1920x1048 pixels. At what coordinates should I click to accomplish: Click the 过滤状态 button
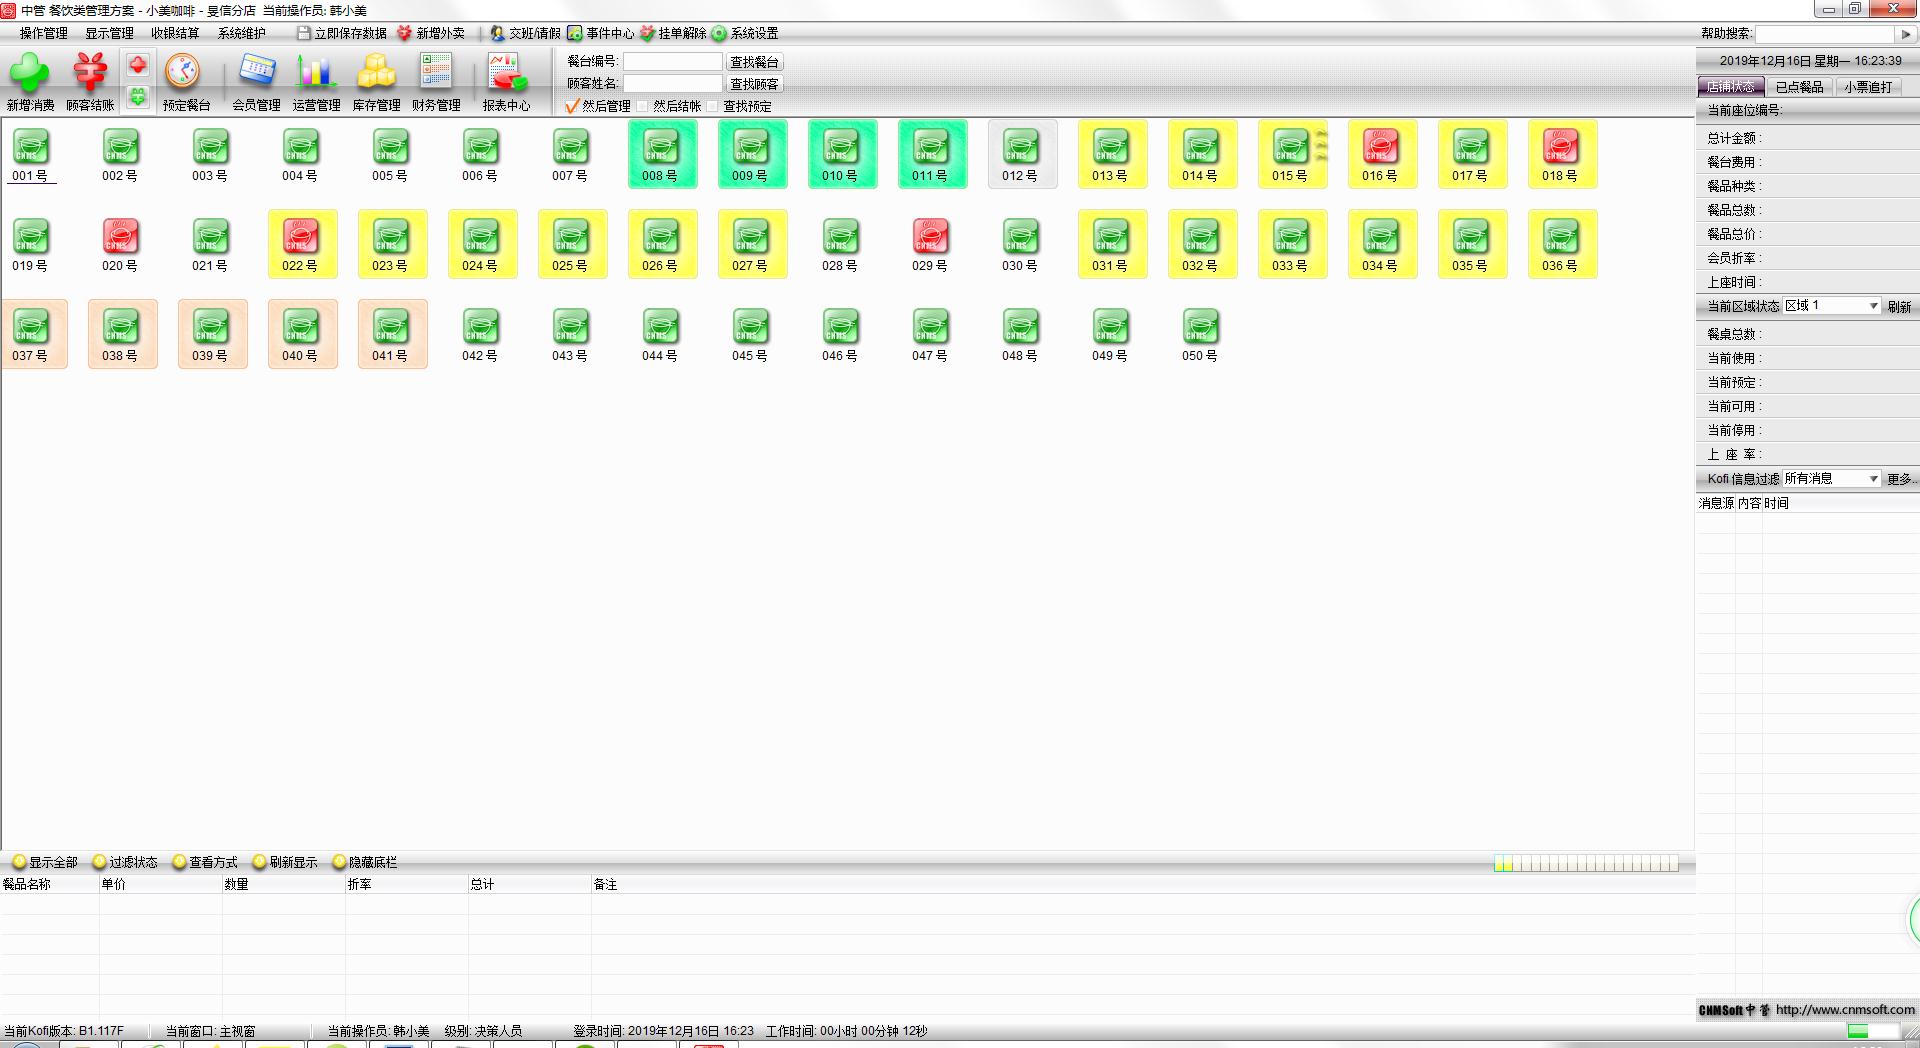click(125, 862)
